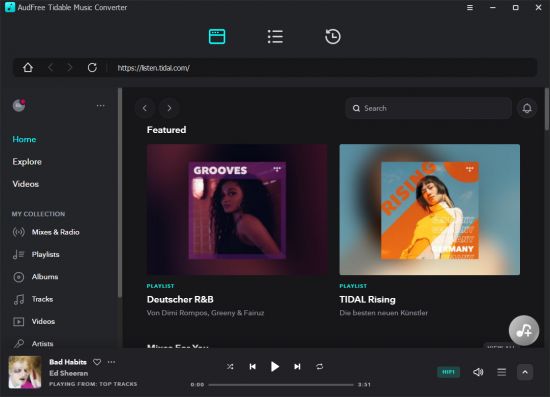Image resolution: width=550 pixels, height=397 pixels.
Task: Click the HiFi quality badge
Action: 448,372
